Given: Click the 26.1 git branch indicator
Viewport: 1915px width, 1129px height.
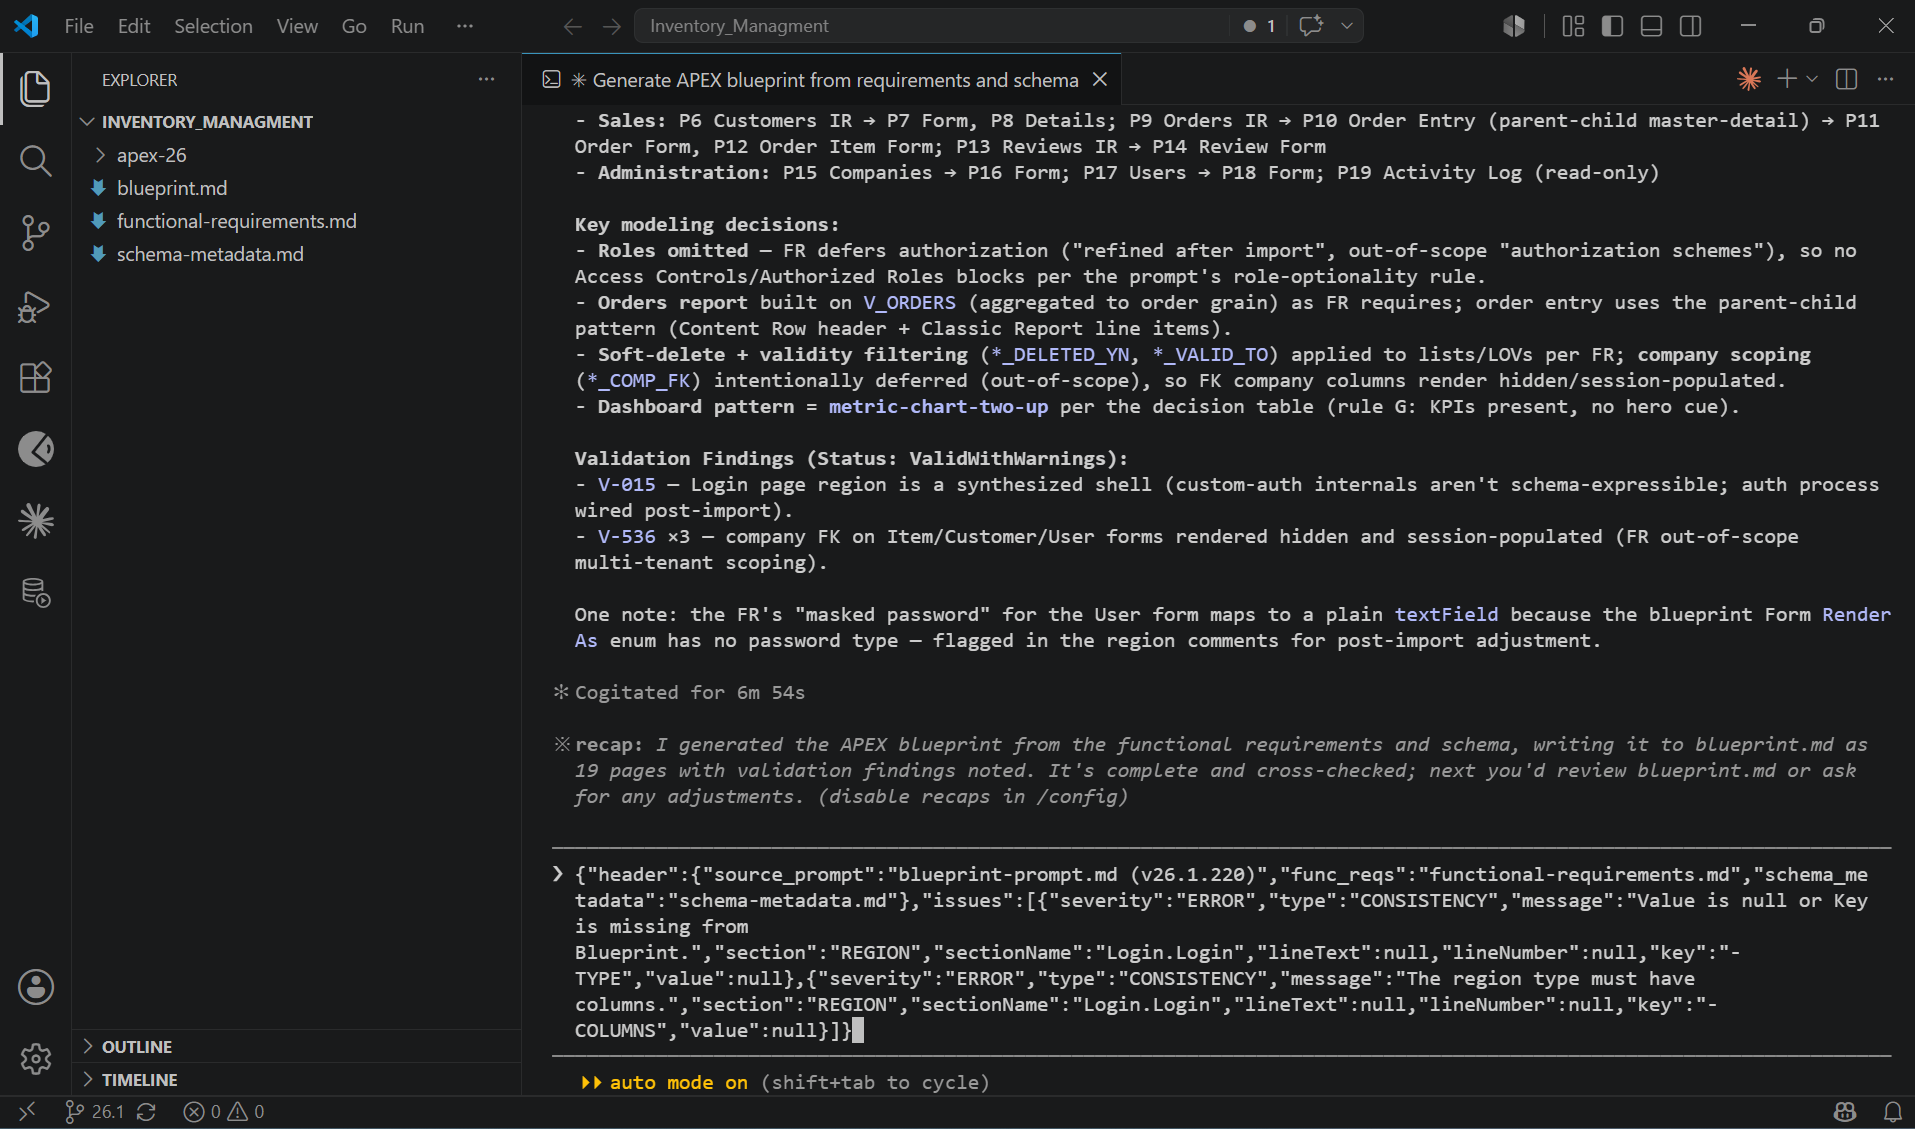Looking at the screenshot, I should click(x=95, y=1111).
